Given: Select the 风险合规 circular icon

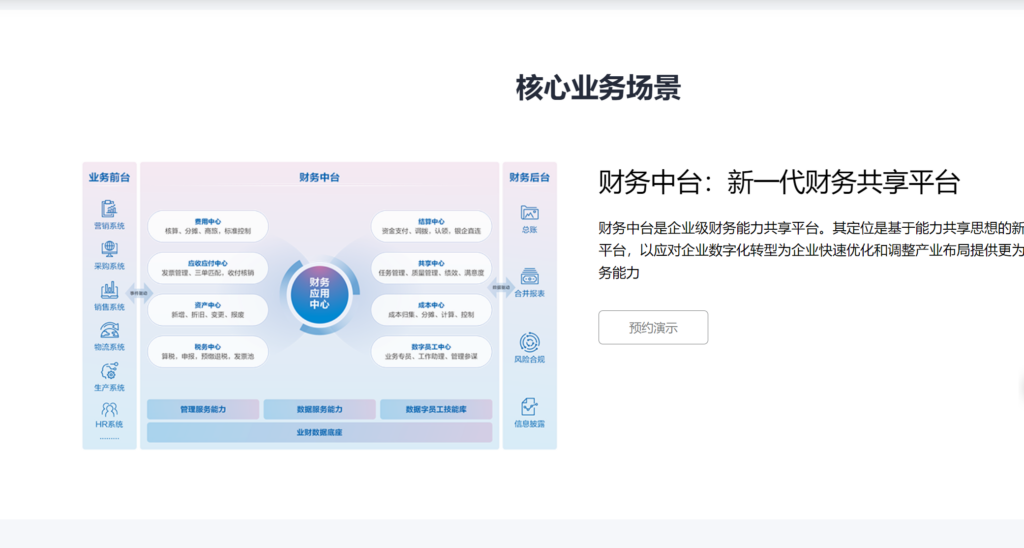Looking at the screenshot, I should pyautogui.click(x=529, y=342).
